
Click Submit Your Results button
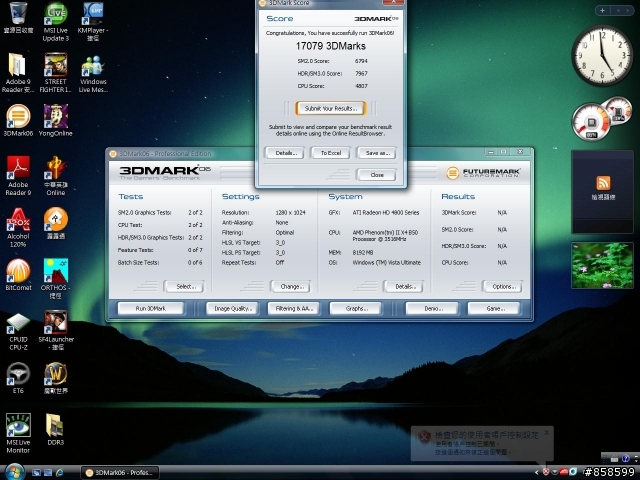[331, 109]
